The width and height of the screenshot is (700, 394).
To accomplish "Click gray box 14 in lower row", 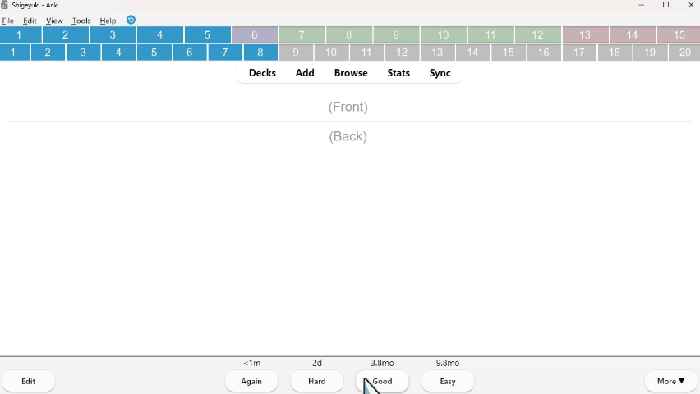I will [472, 52].
